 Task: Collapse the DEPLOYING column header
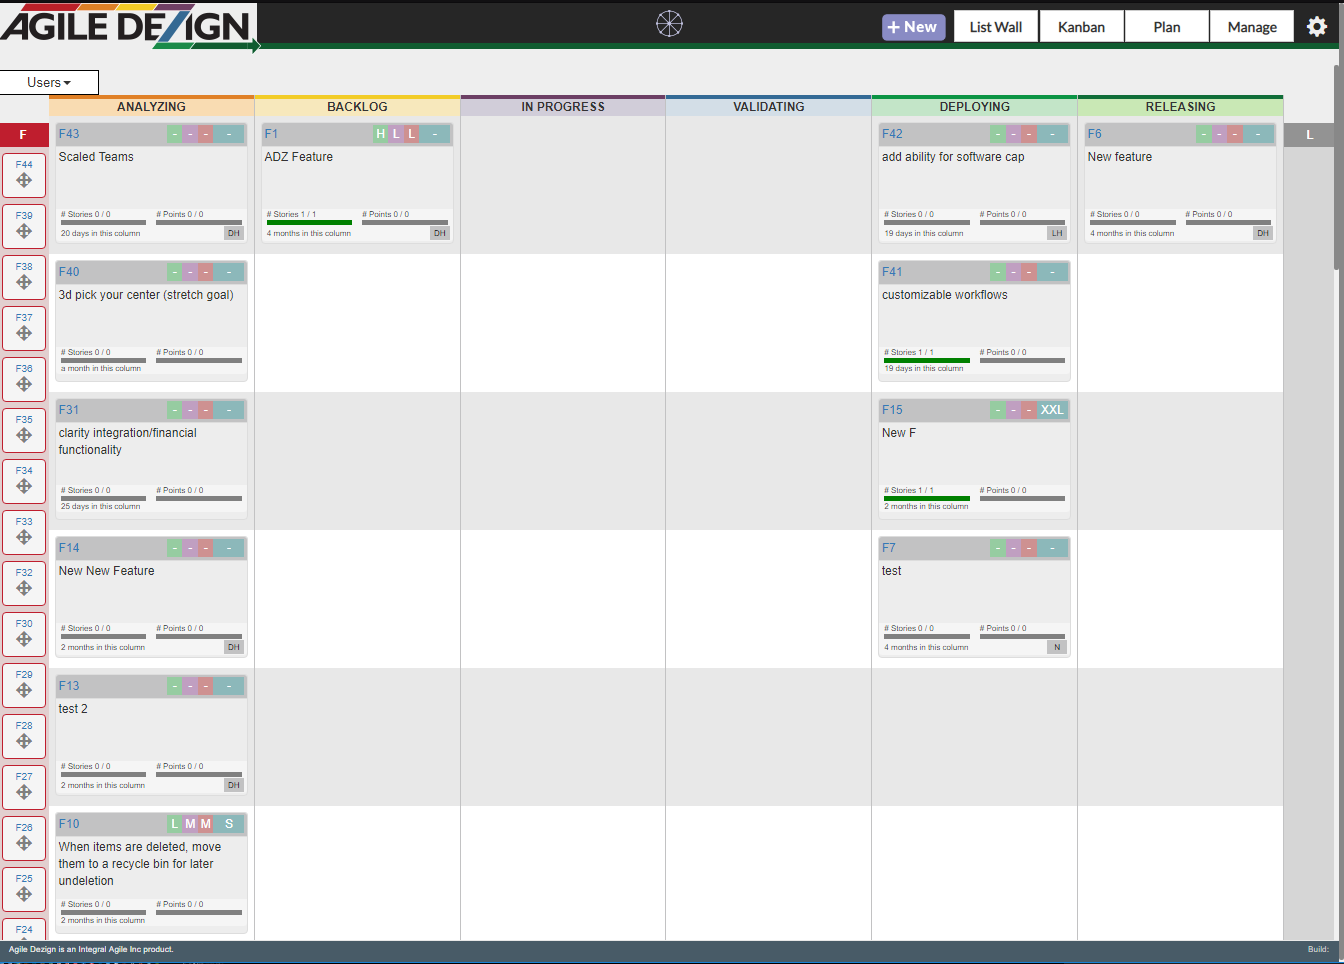(974, 107)
